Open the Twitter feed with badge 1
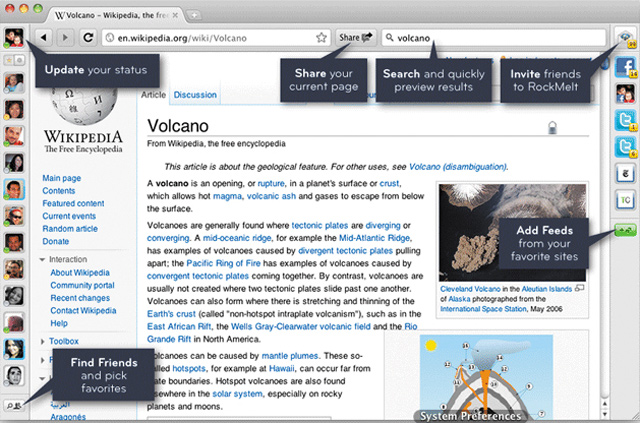The height and width of the screenshot is (423, 640). [625, 120]
